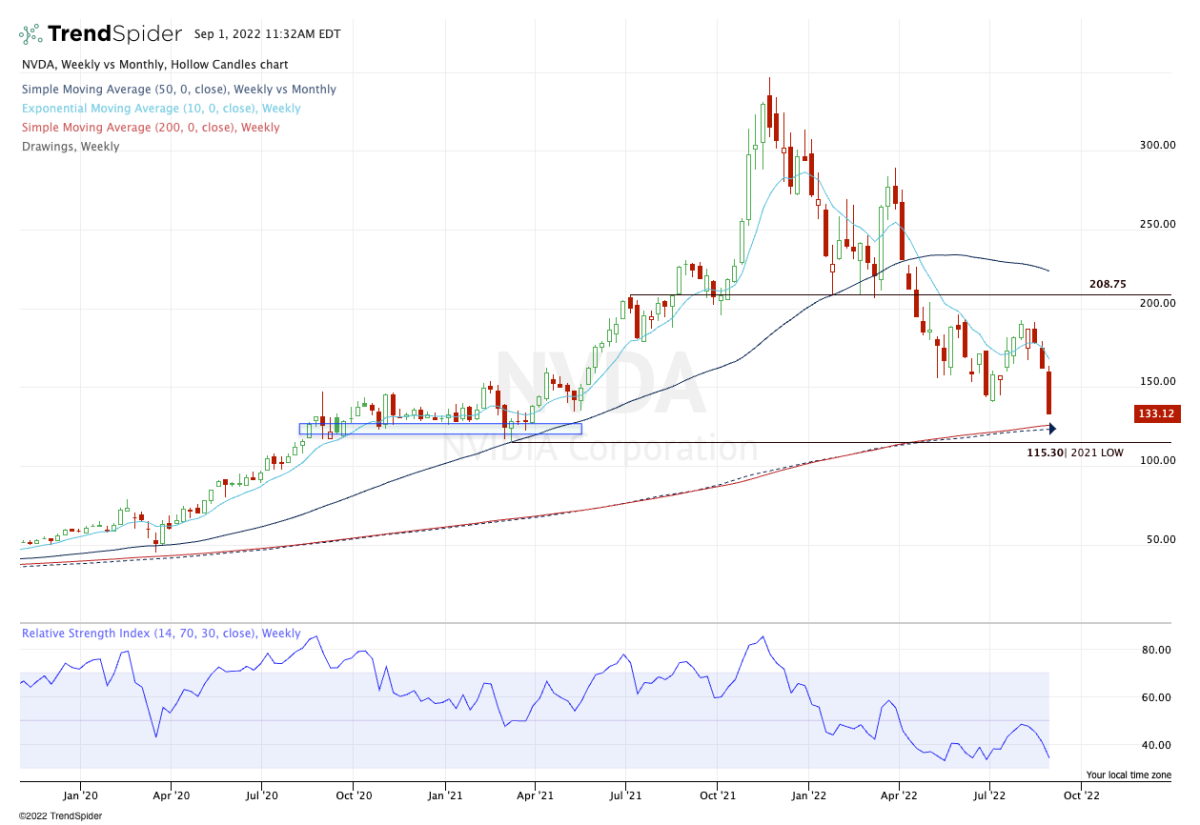The width and height of the screenshot is (1200, 825).
Task: Click the TrendSpider spider logo icon
Action: tap(30, 34)
